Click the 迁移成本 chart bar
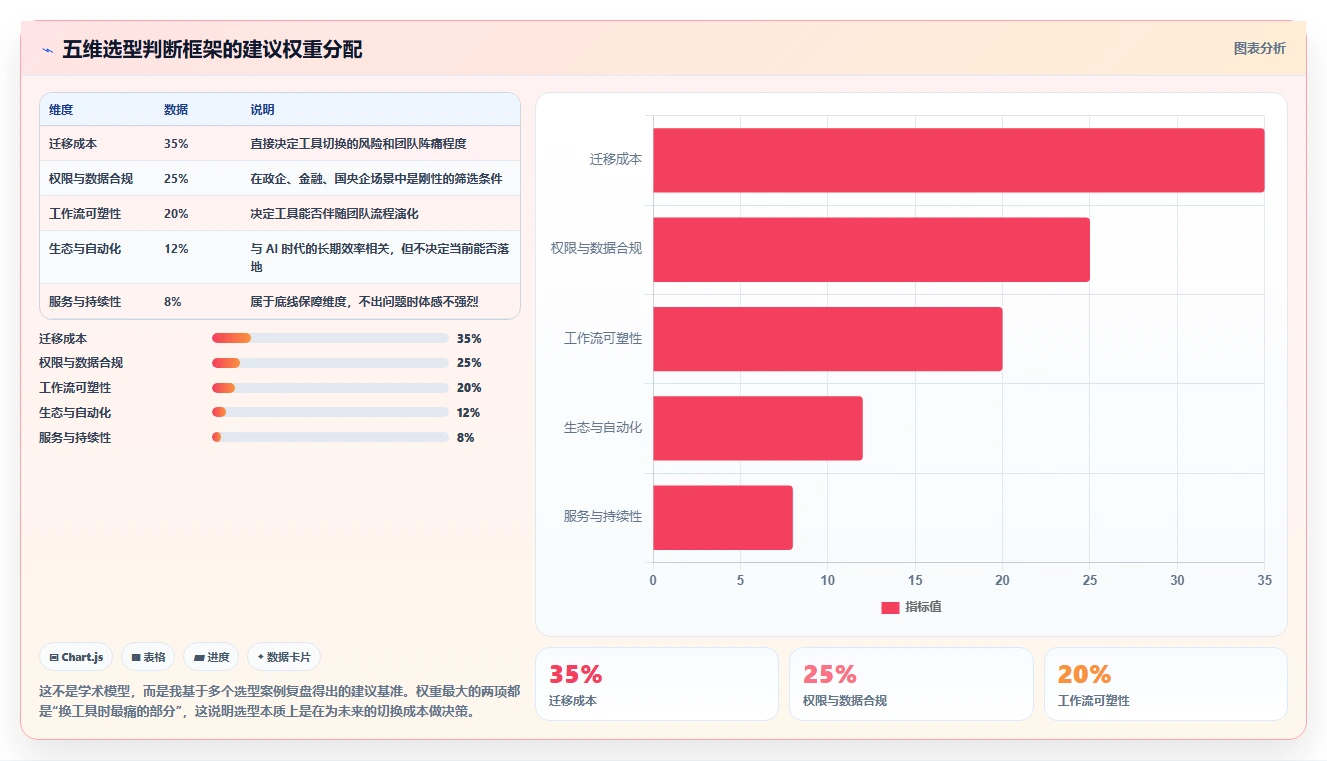The image size is (1327, 761). point(958,160)
